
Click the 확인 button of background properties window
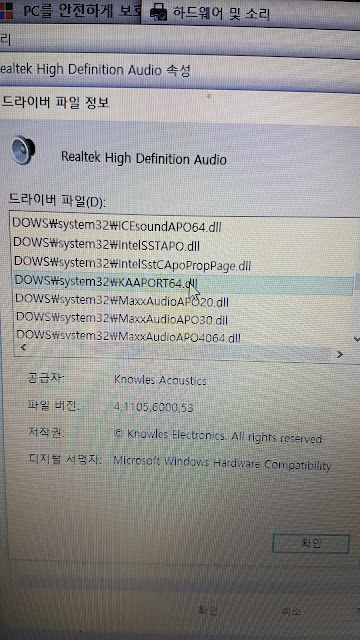click(208, 610)
